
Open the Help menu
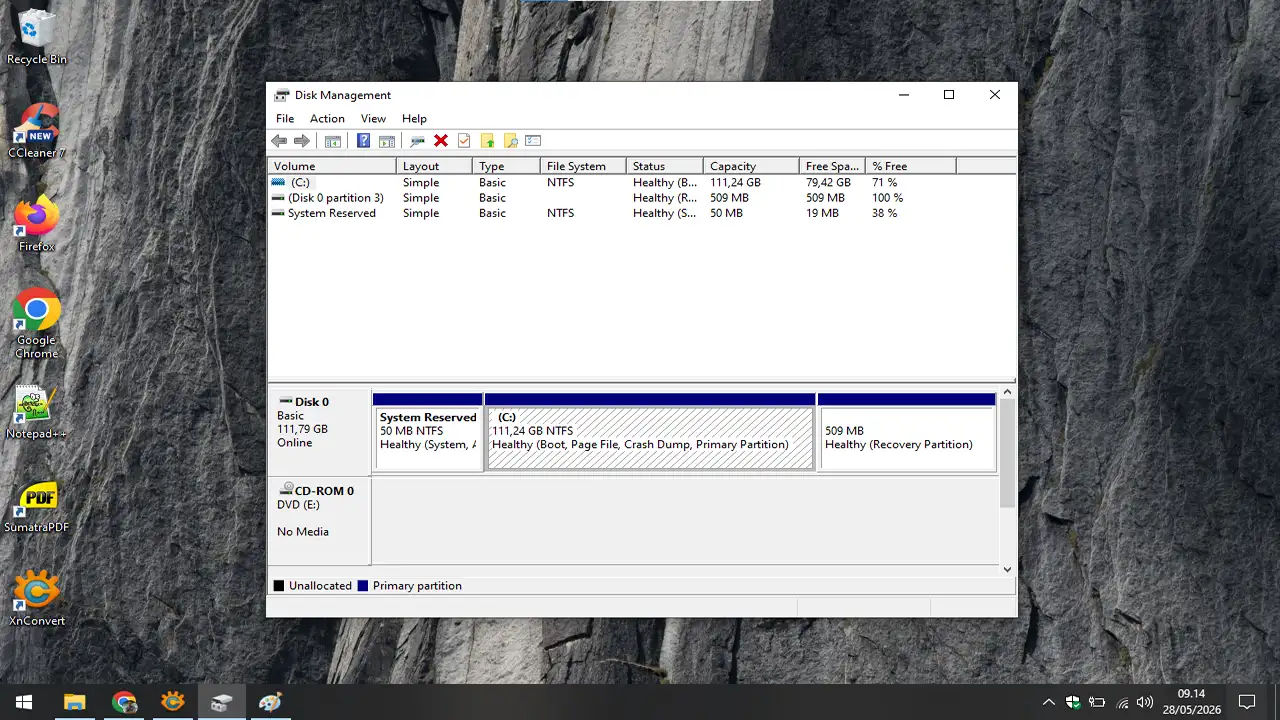click(x=414, y=118)
